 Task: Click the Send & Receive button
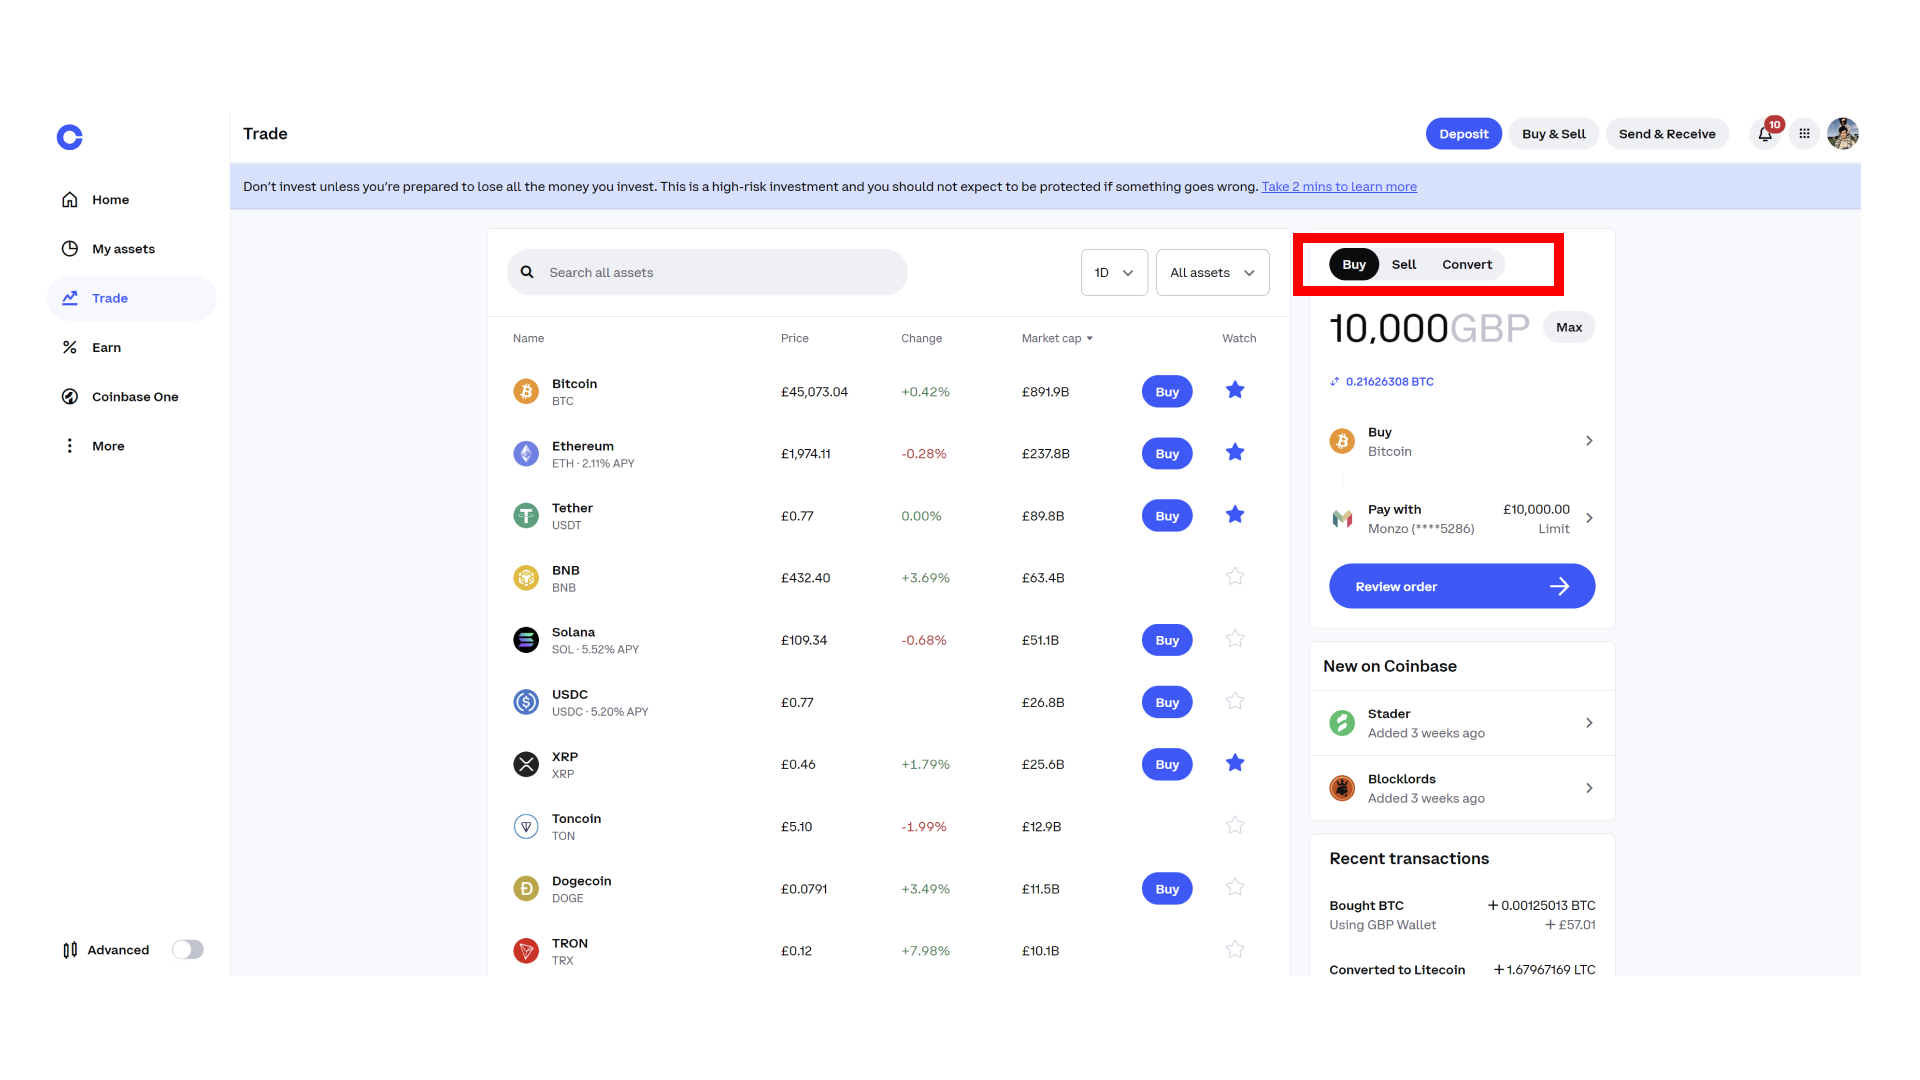tap(1667, 134)
